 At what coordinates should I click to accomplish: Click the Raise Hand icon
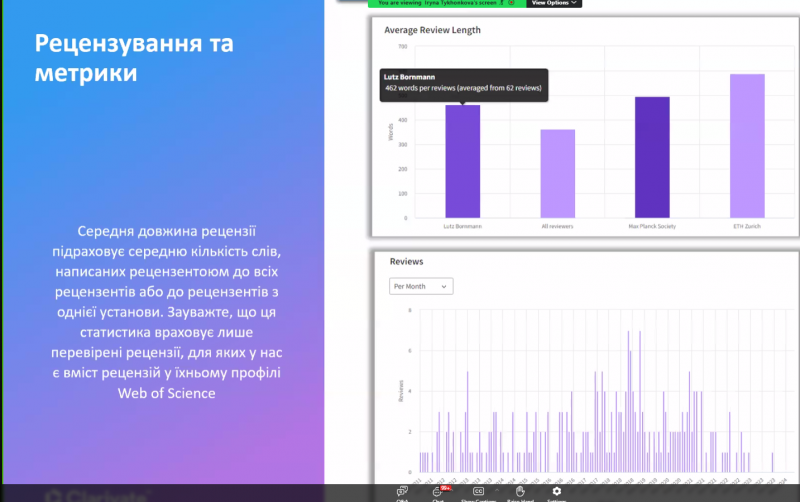coord(520,491)
